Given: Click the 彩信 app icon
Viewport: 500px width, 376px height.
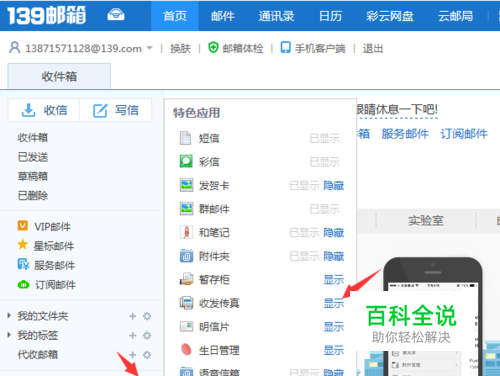Looking at the screenshot, I should [x=186, y=161].
